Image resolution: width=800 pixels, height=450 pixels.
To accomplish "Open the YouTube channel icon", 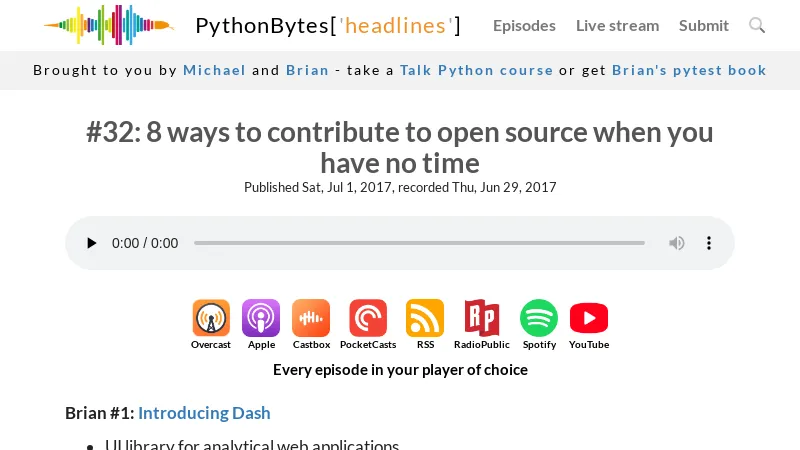I will [589, 319].
